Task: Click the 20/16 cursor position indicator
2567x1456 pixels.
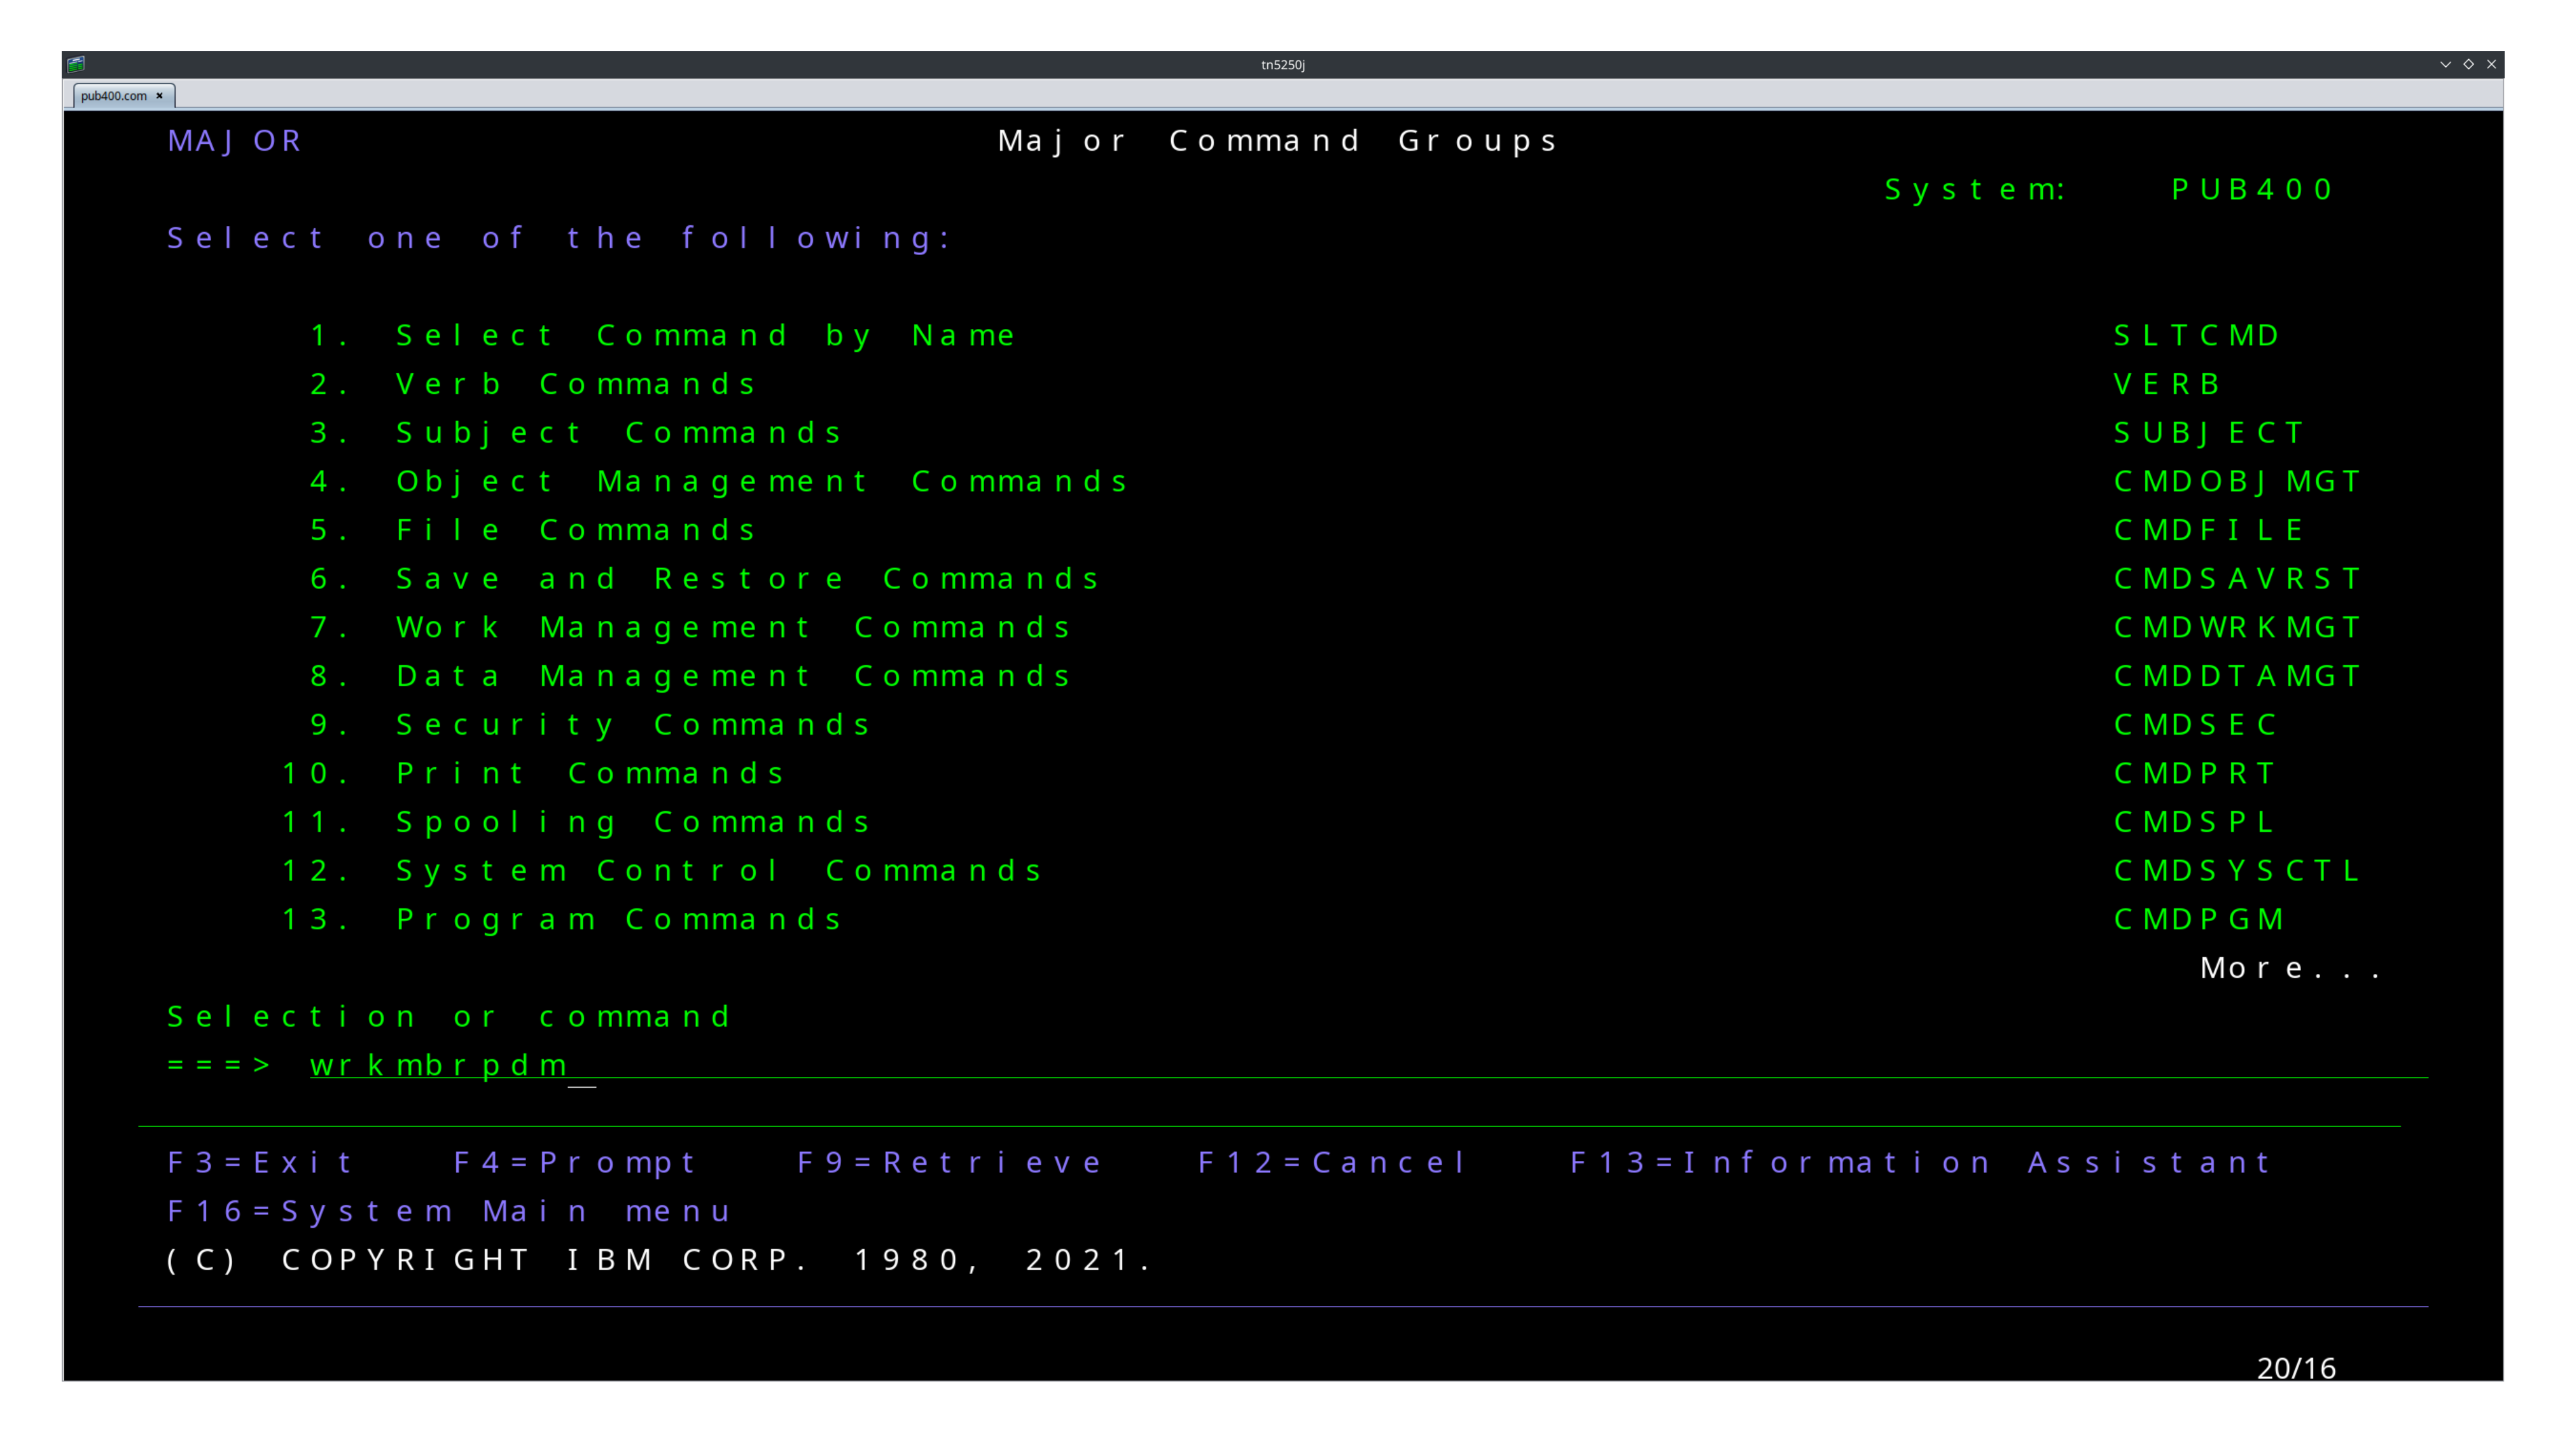Action: (x=2296, y=1368)
